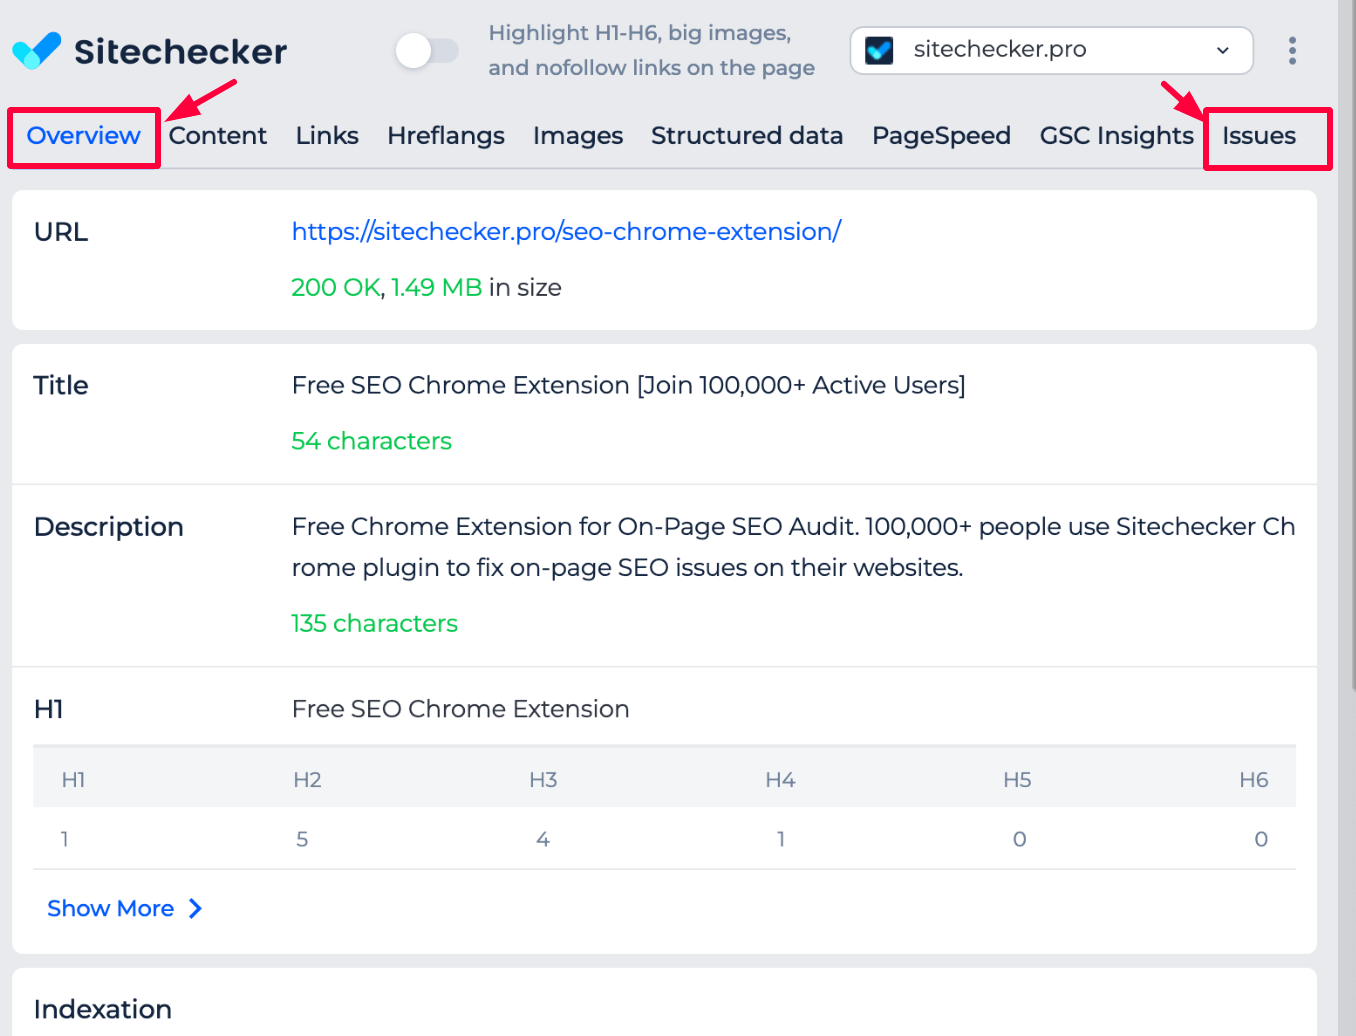The image size is (1356, 1036).
Task: Click the Show More chevron arrow icon
Action: pos(196,908)
